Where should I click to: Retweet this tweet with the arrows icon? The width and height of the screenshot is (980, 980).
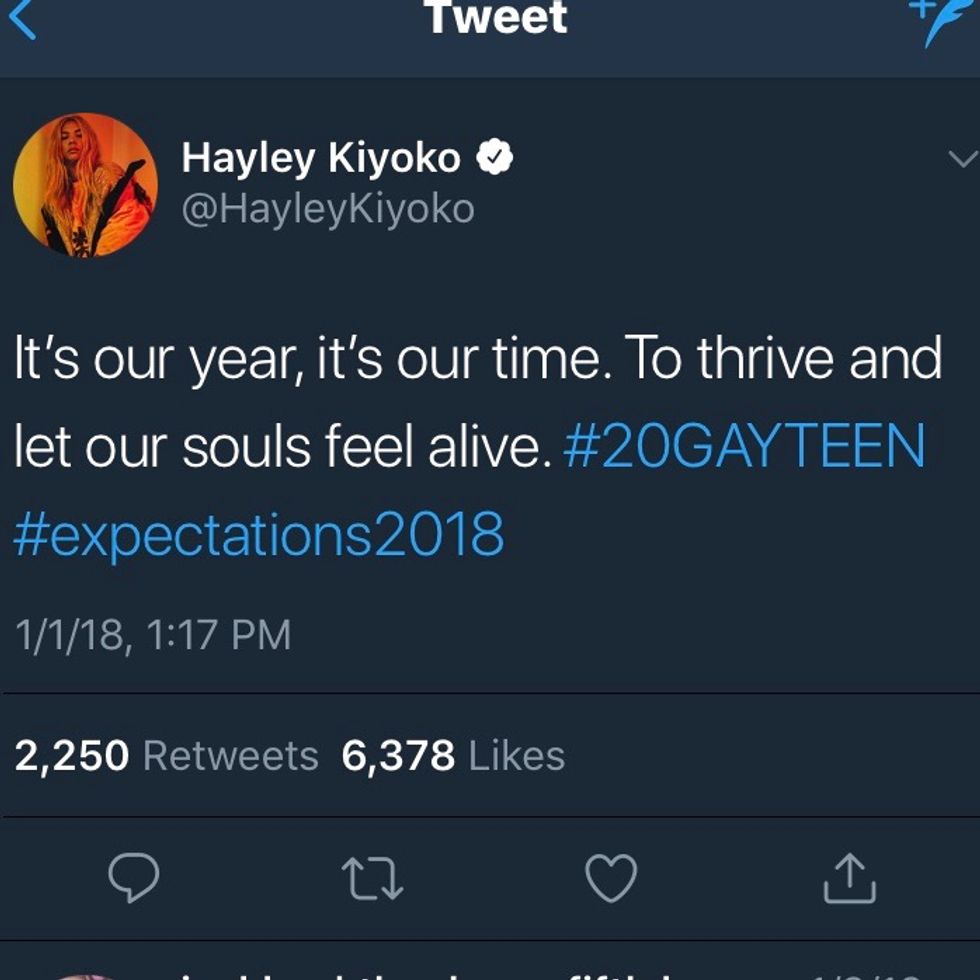pos(373,878)
